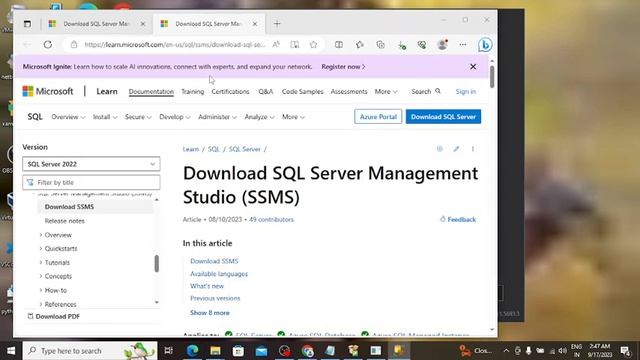Viewport: 640px width, 360px height.
Task: Open the Mail app from the taskbar
Action: pyautogui.click(x=261, y=351)
